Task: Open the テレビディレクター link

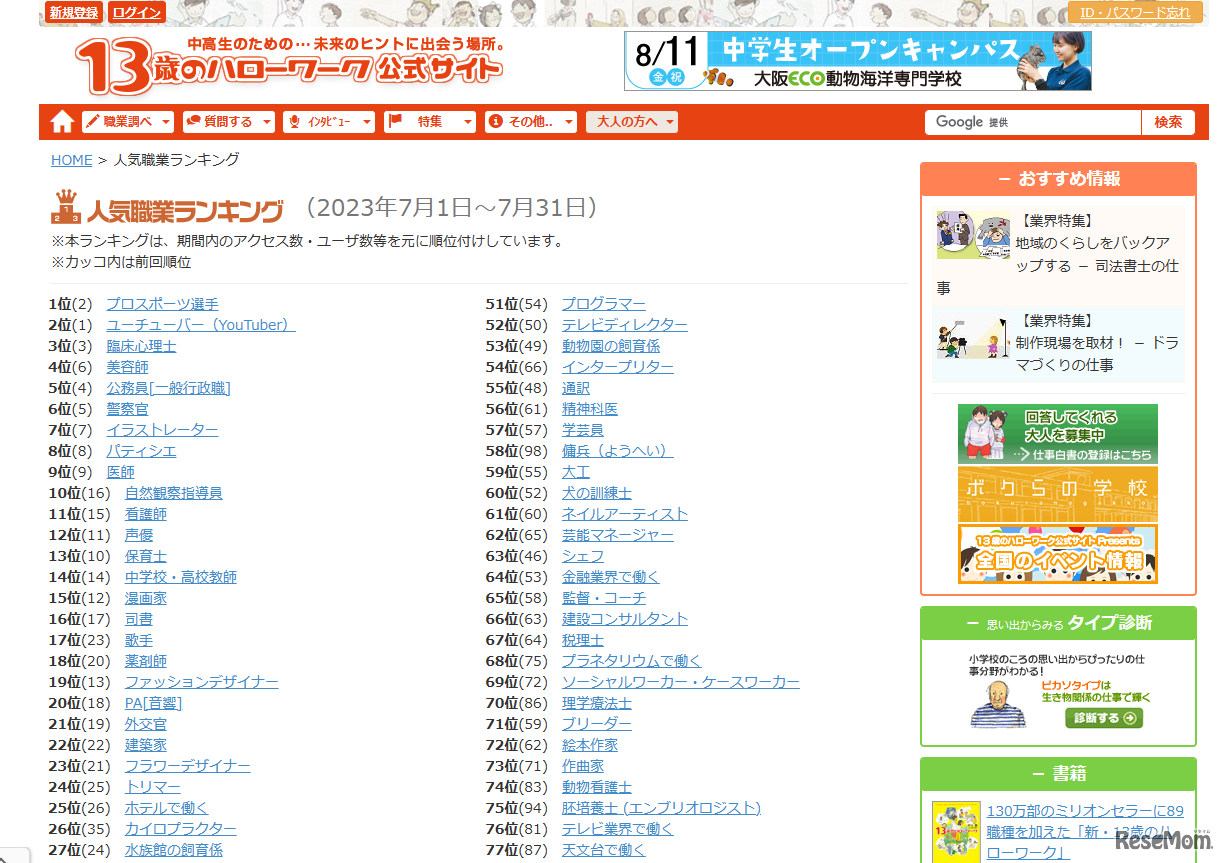Action: pyautogui.click(x=625, y=325)
